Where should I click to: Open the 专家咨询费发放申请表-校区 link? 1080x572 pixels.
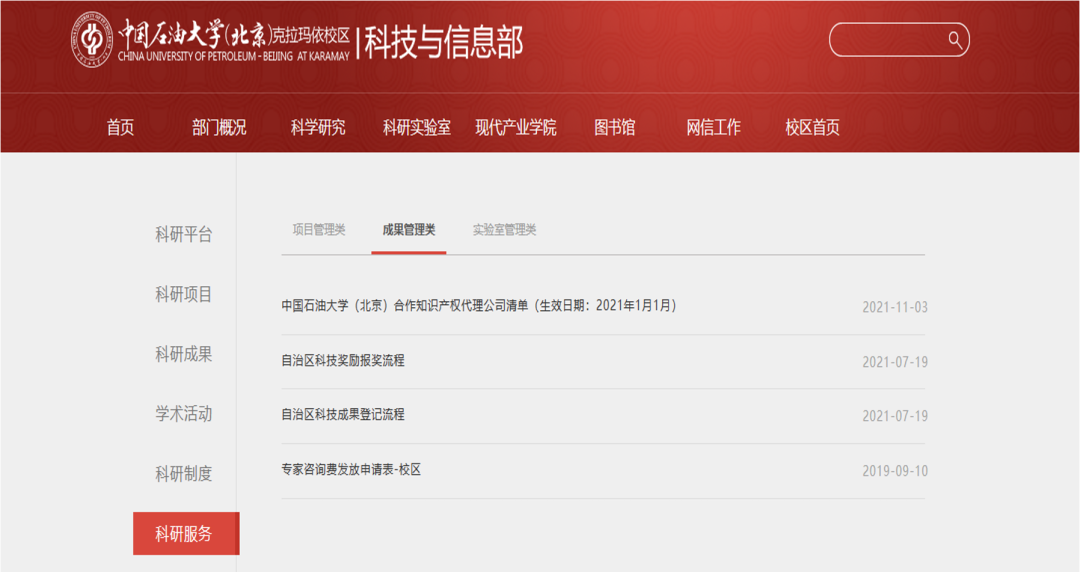pyautogui.click(x=351, y=469)
